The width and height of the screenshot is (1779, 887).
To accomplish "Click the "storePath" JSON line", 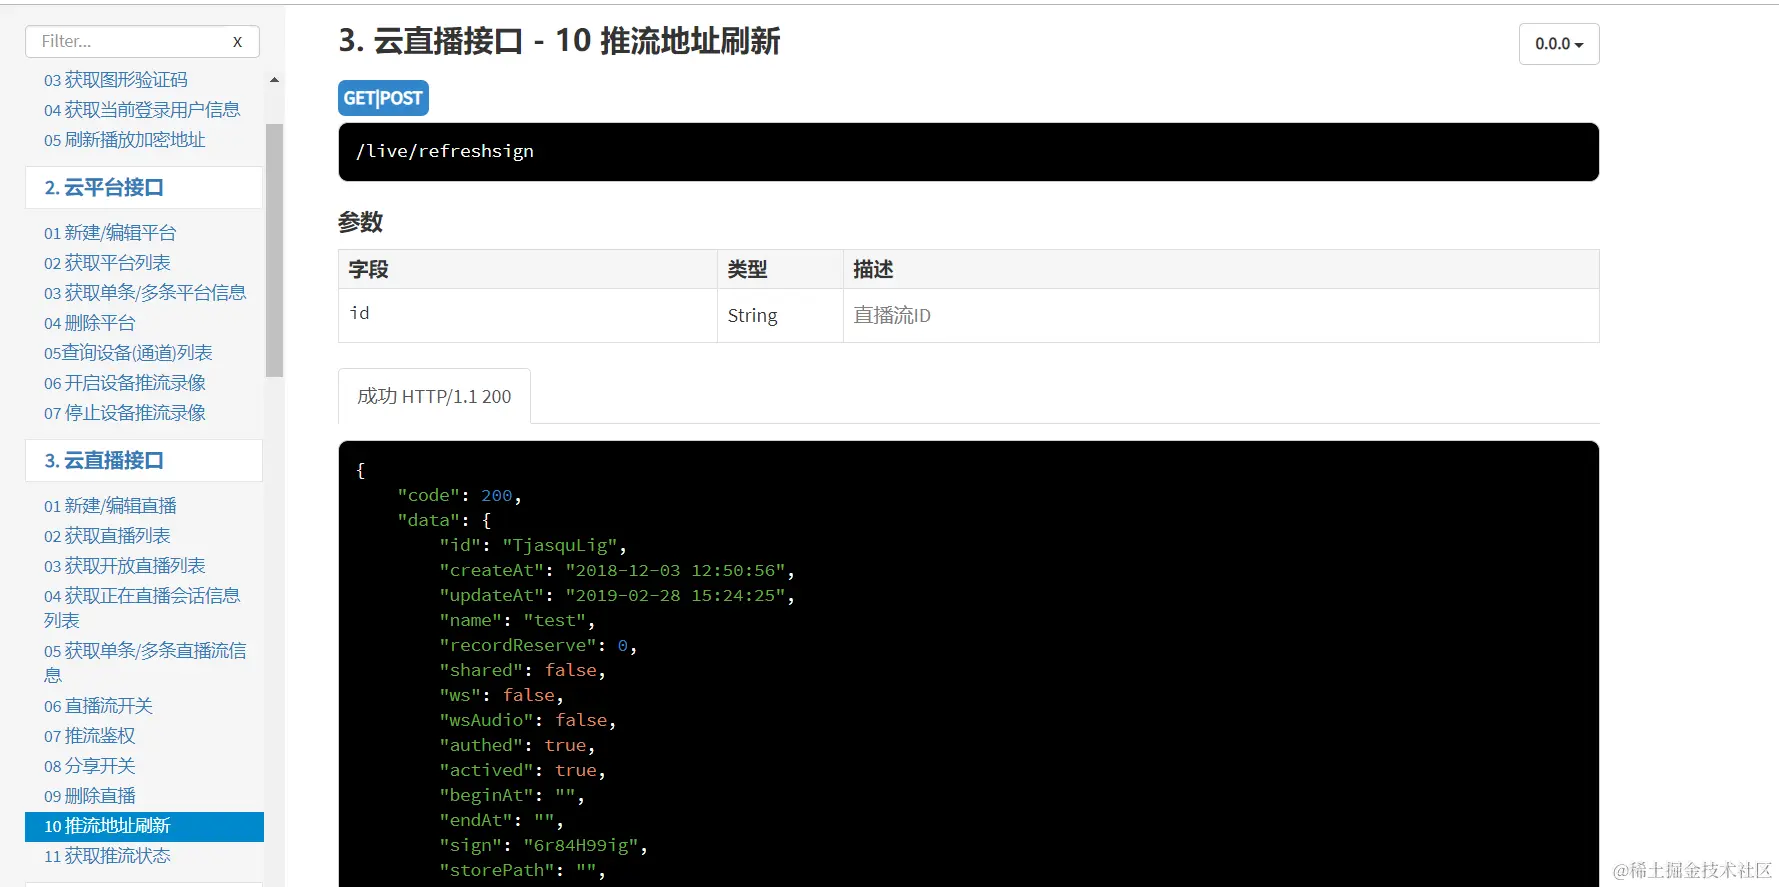I will click(x=522, y=870).
